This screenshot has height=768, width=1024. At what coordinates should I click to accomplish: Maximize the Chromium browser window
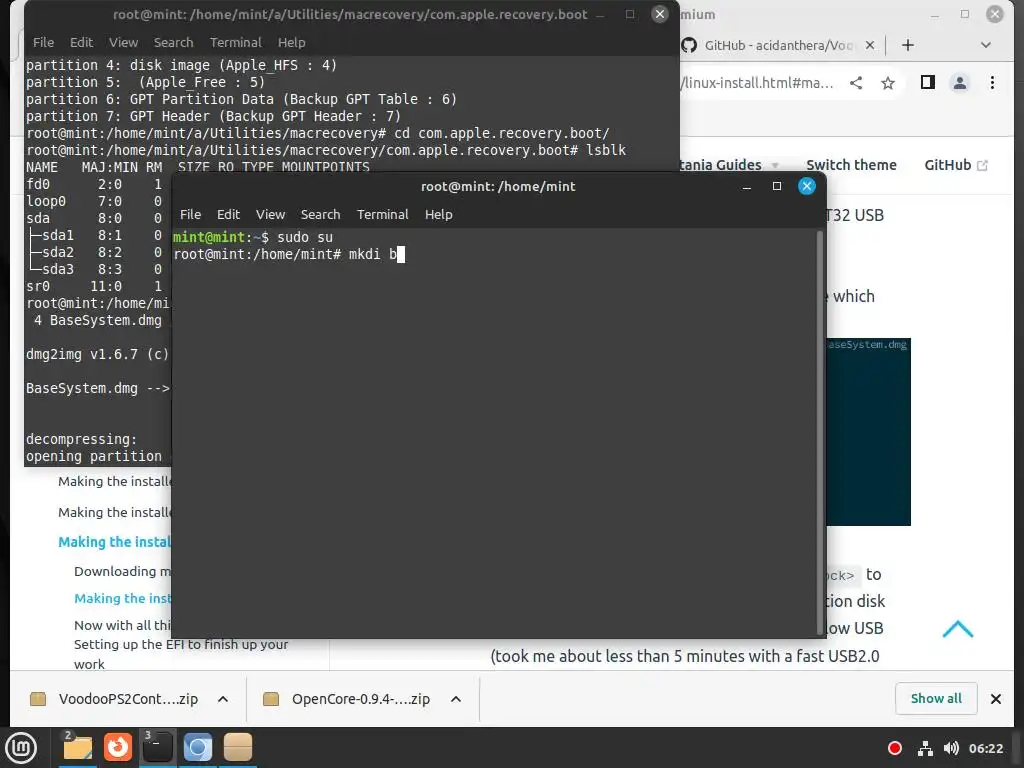tap(965, 14)
